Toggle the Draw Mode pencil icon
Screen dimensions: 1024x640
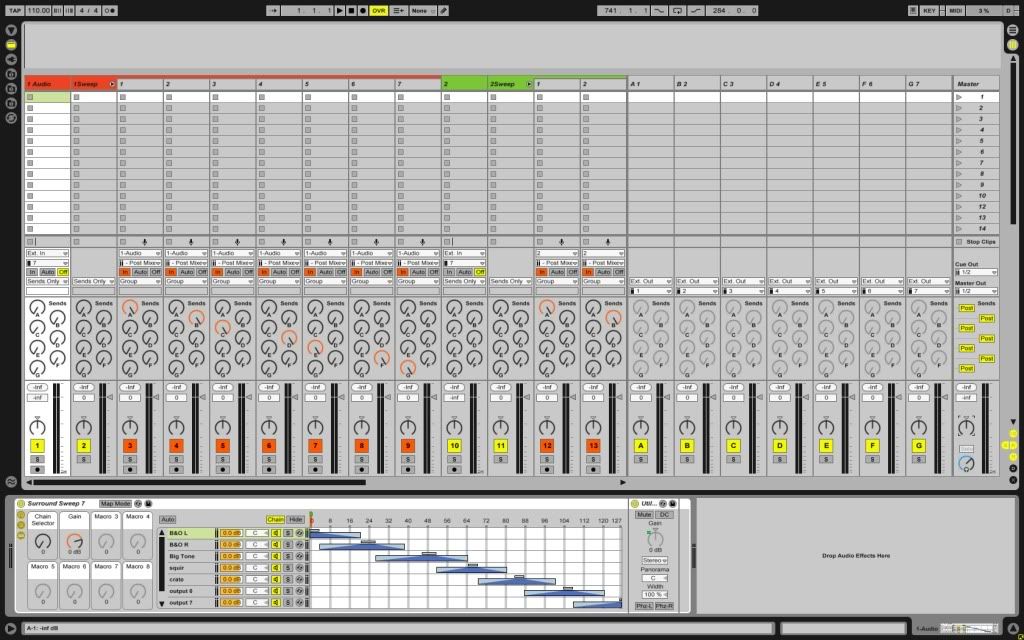[443, 10]
